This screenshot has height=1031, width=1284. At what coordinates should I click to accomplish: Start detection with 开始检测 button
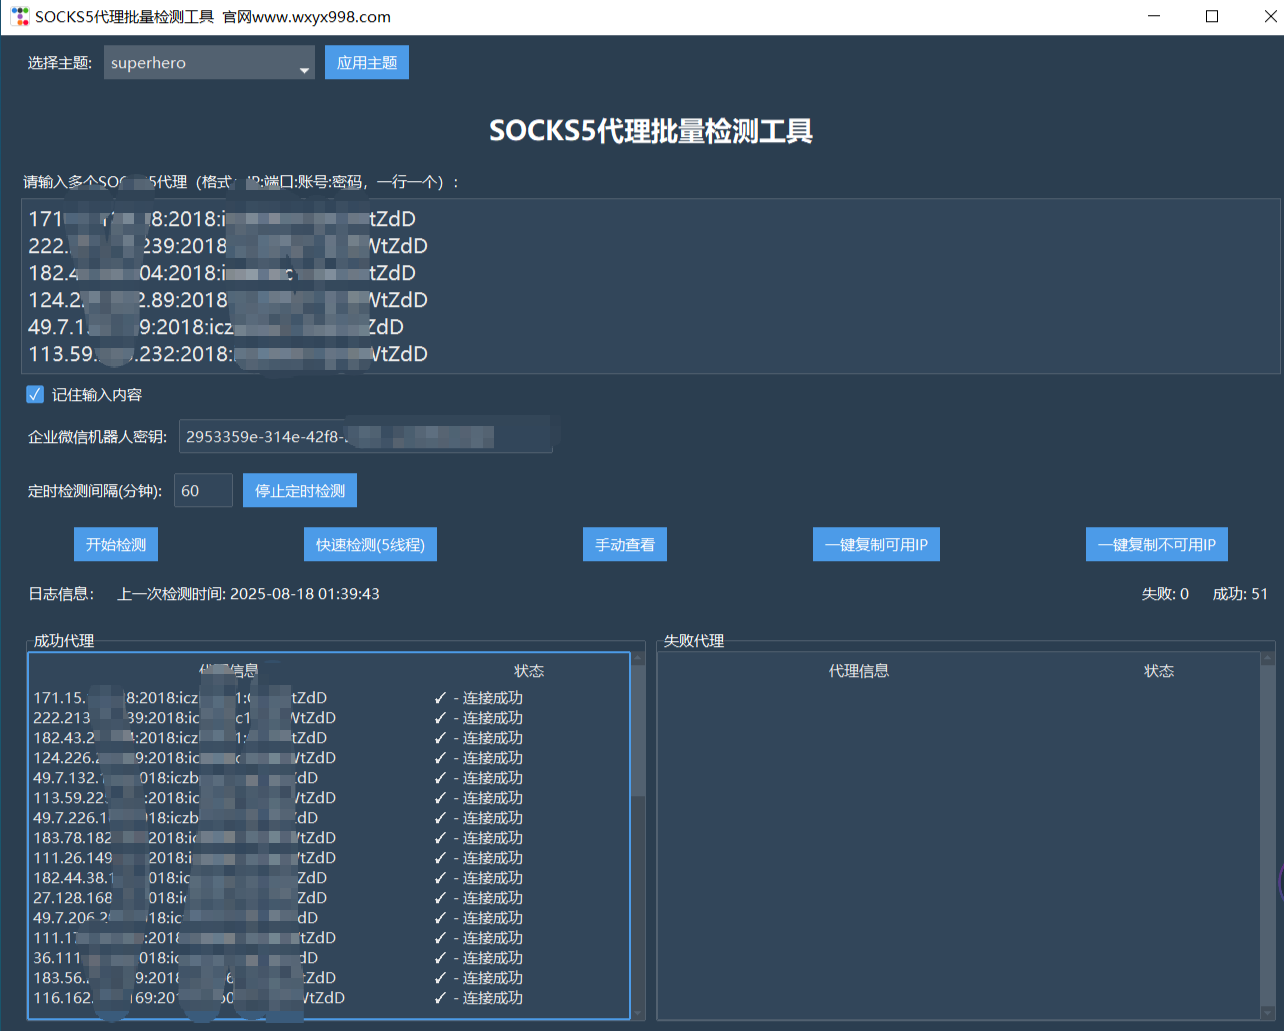coord(116,545)
